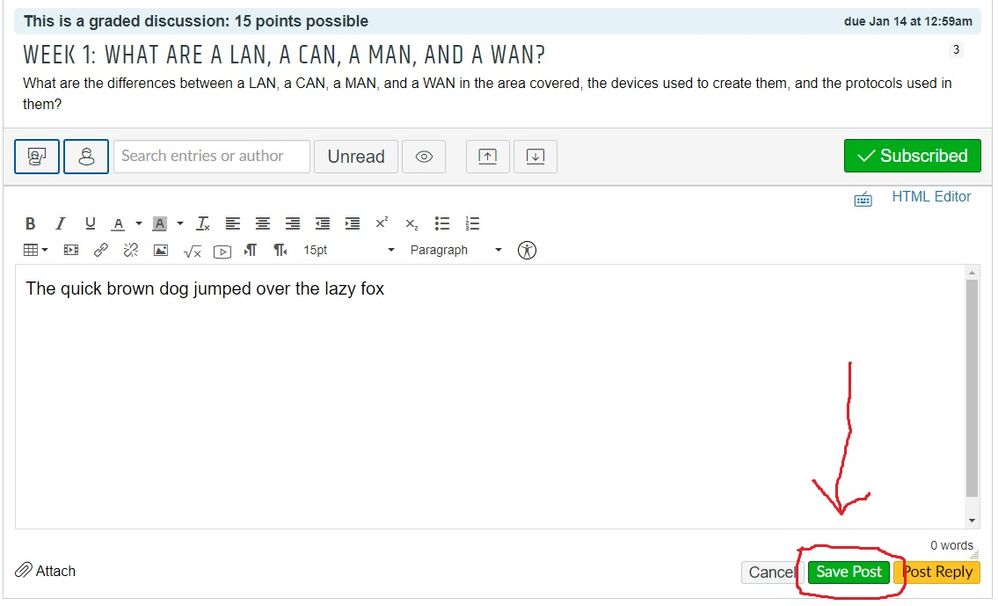This screenshot has width=998, height=606.
Task: Switch to the HTML Editor
Action: pos(930,197)
